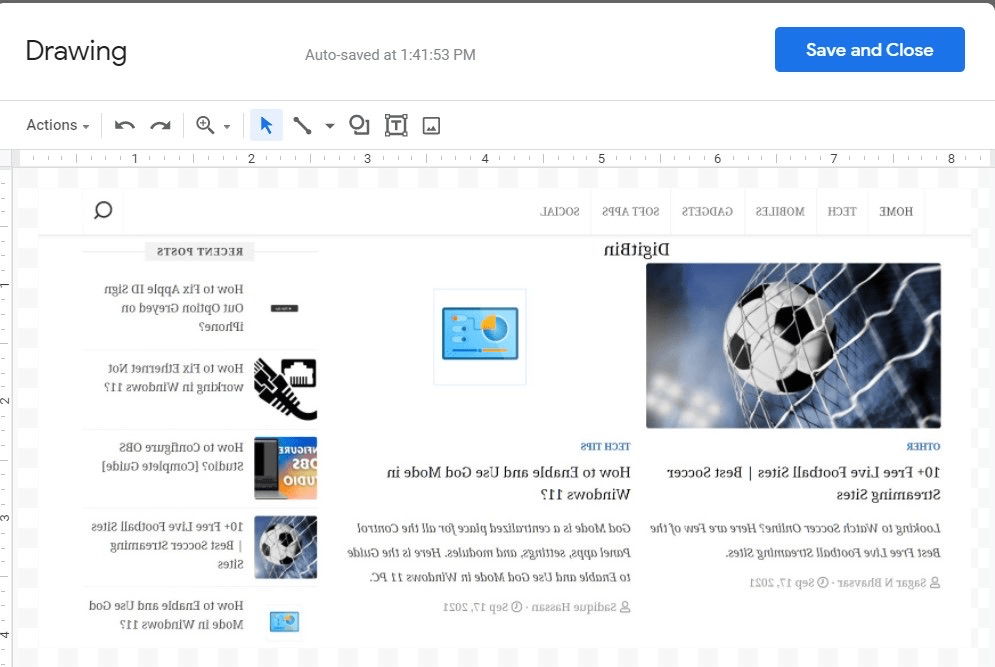
Task: Expand the Actions dropdown caret
Action: click(x=85, y=125)
